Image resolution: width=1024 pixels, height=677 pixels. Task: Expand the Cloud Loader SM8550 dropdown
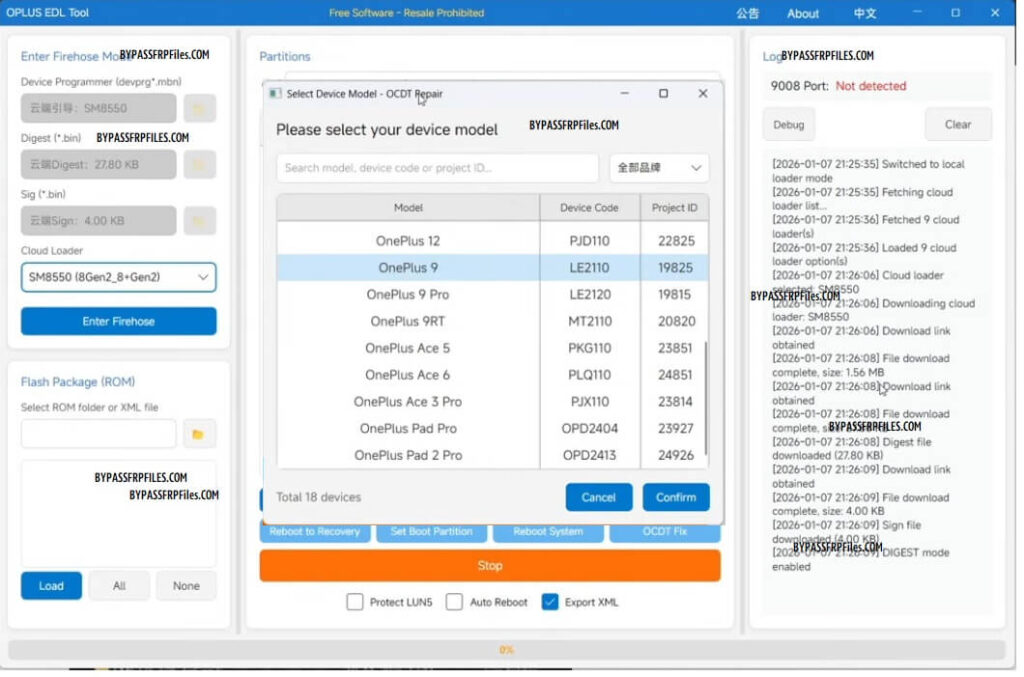point(118,277)
